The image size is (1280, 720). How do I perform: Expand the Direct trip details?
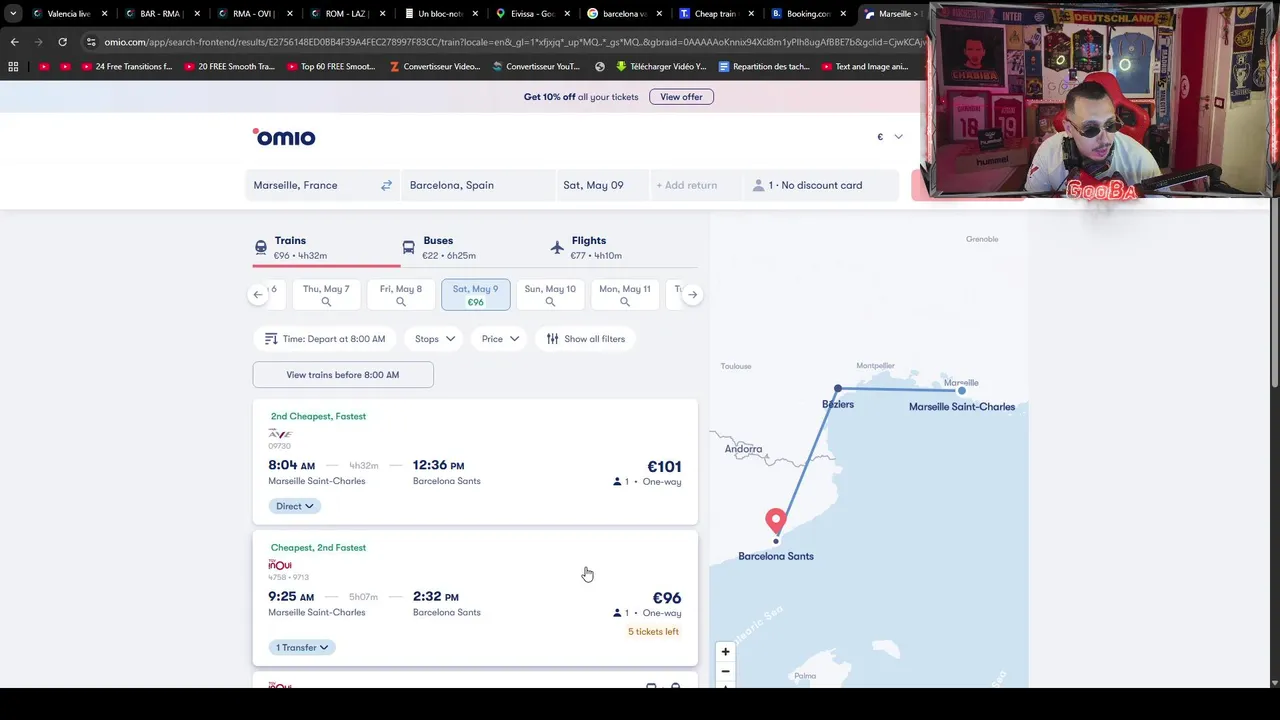[x=295, y=506]
